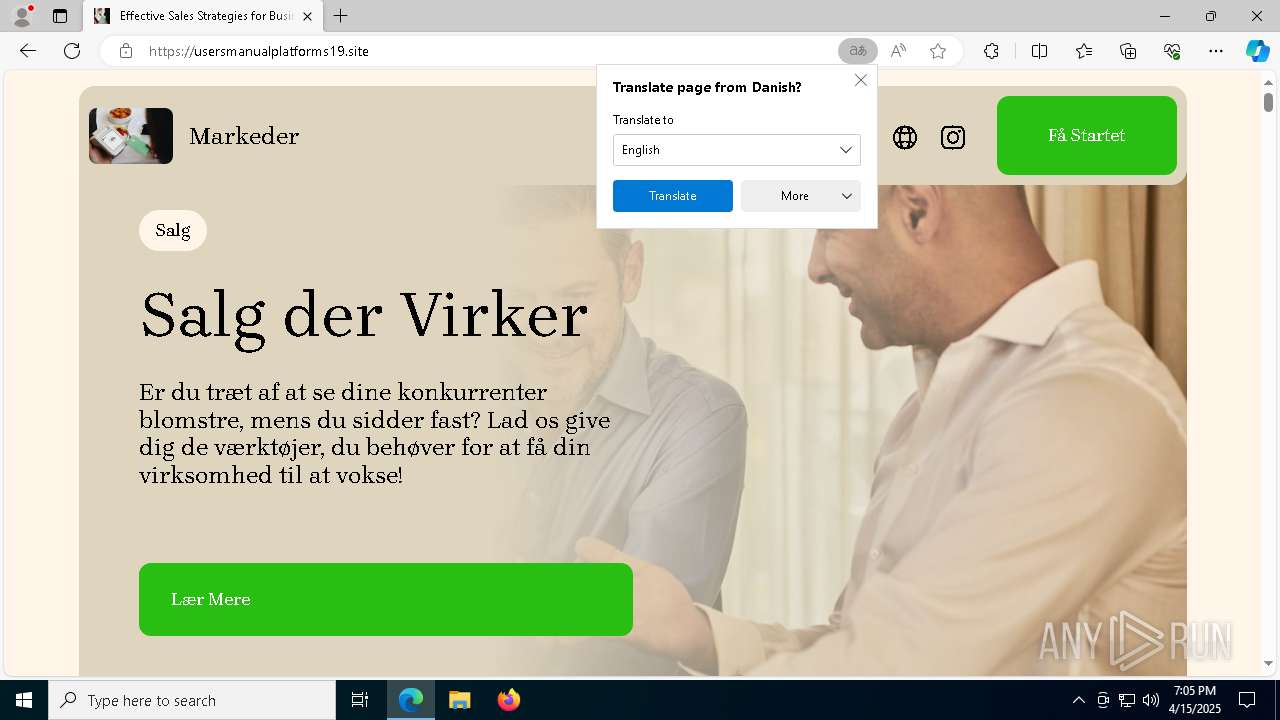Launch Copilot sidebar icon
Viewport: 1280px width, 720px height.
pyautogui.click(x=1257, y=51)
